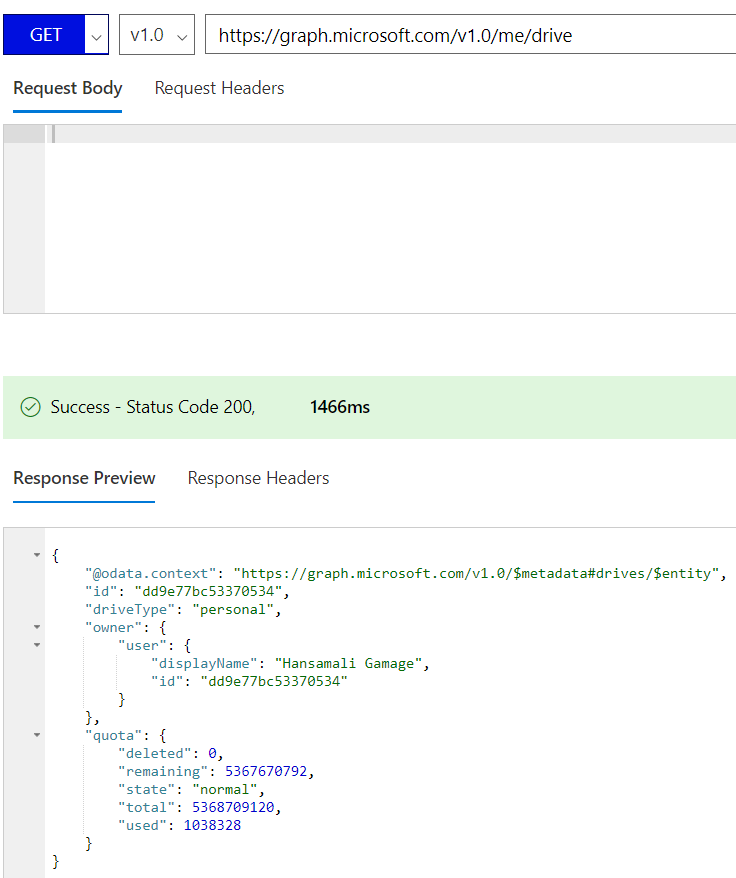Switch to the Request Body tab
Image resolution: width=736 pixels, height=878 pixels.
[68, 88]
